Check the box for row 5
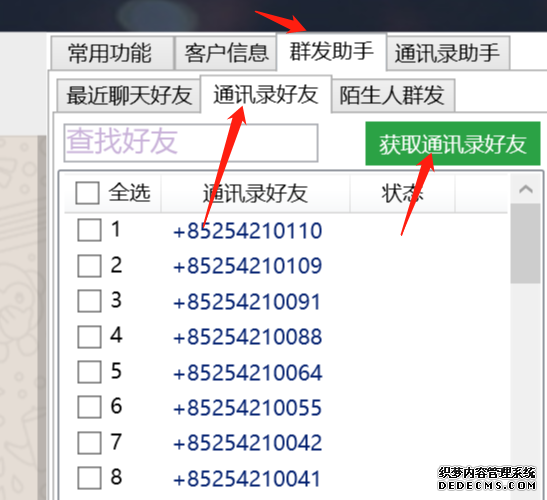This screenshot has height=500, width=547. pyautogui.click(x=89, y=372)
